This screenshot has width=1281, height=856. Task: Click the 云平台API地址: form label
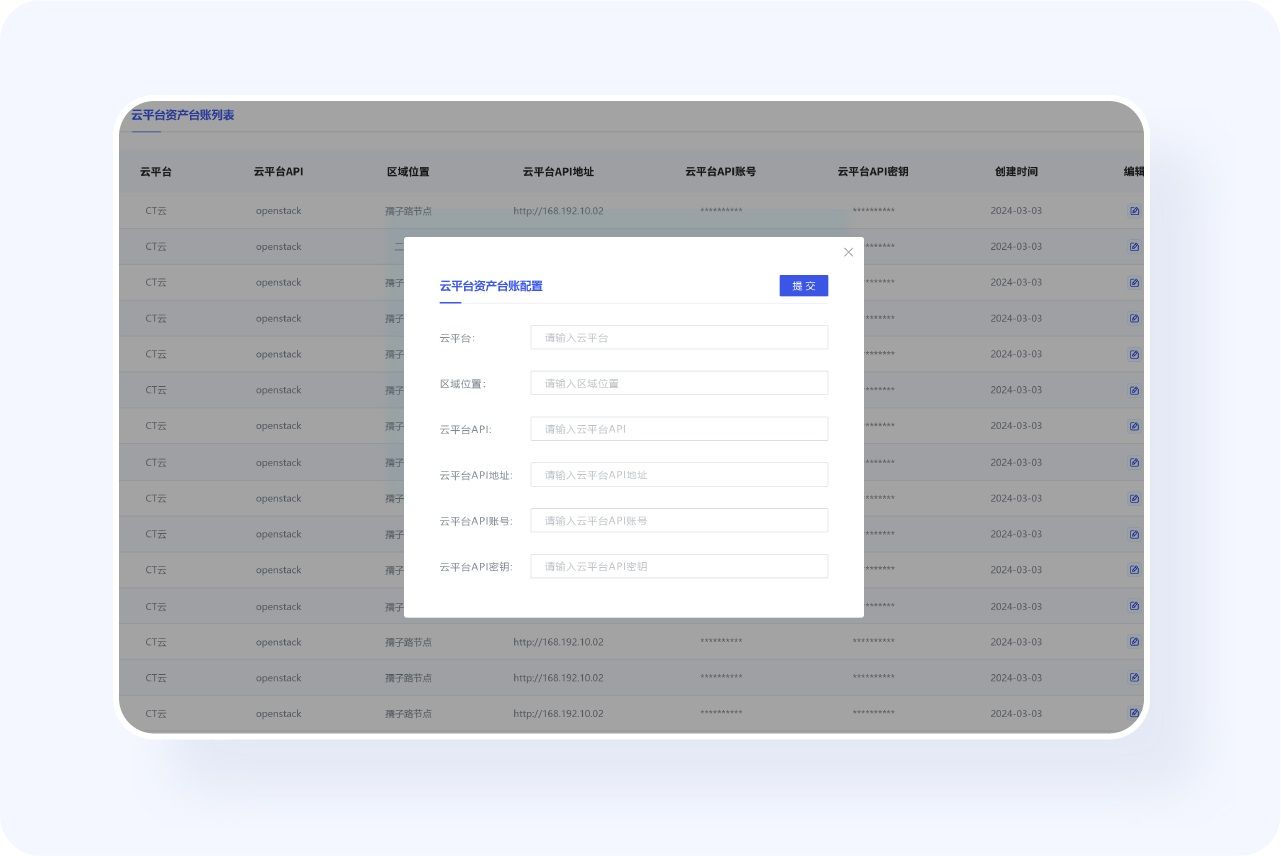tap(476, 476)
